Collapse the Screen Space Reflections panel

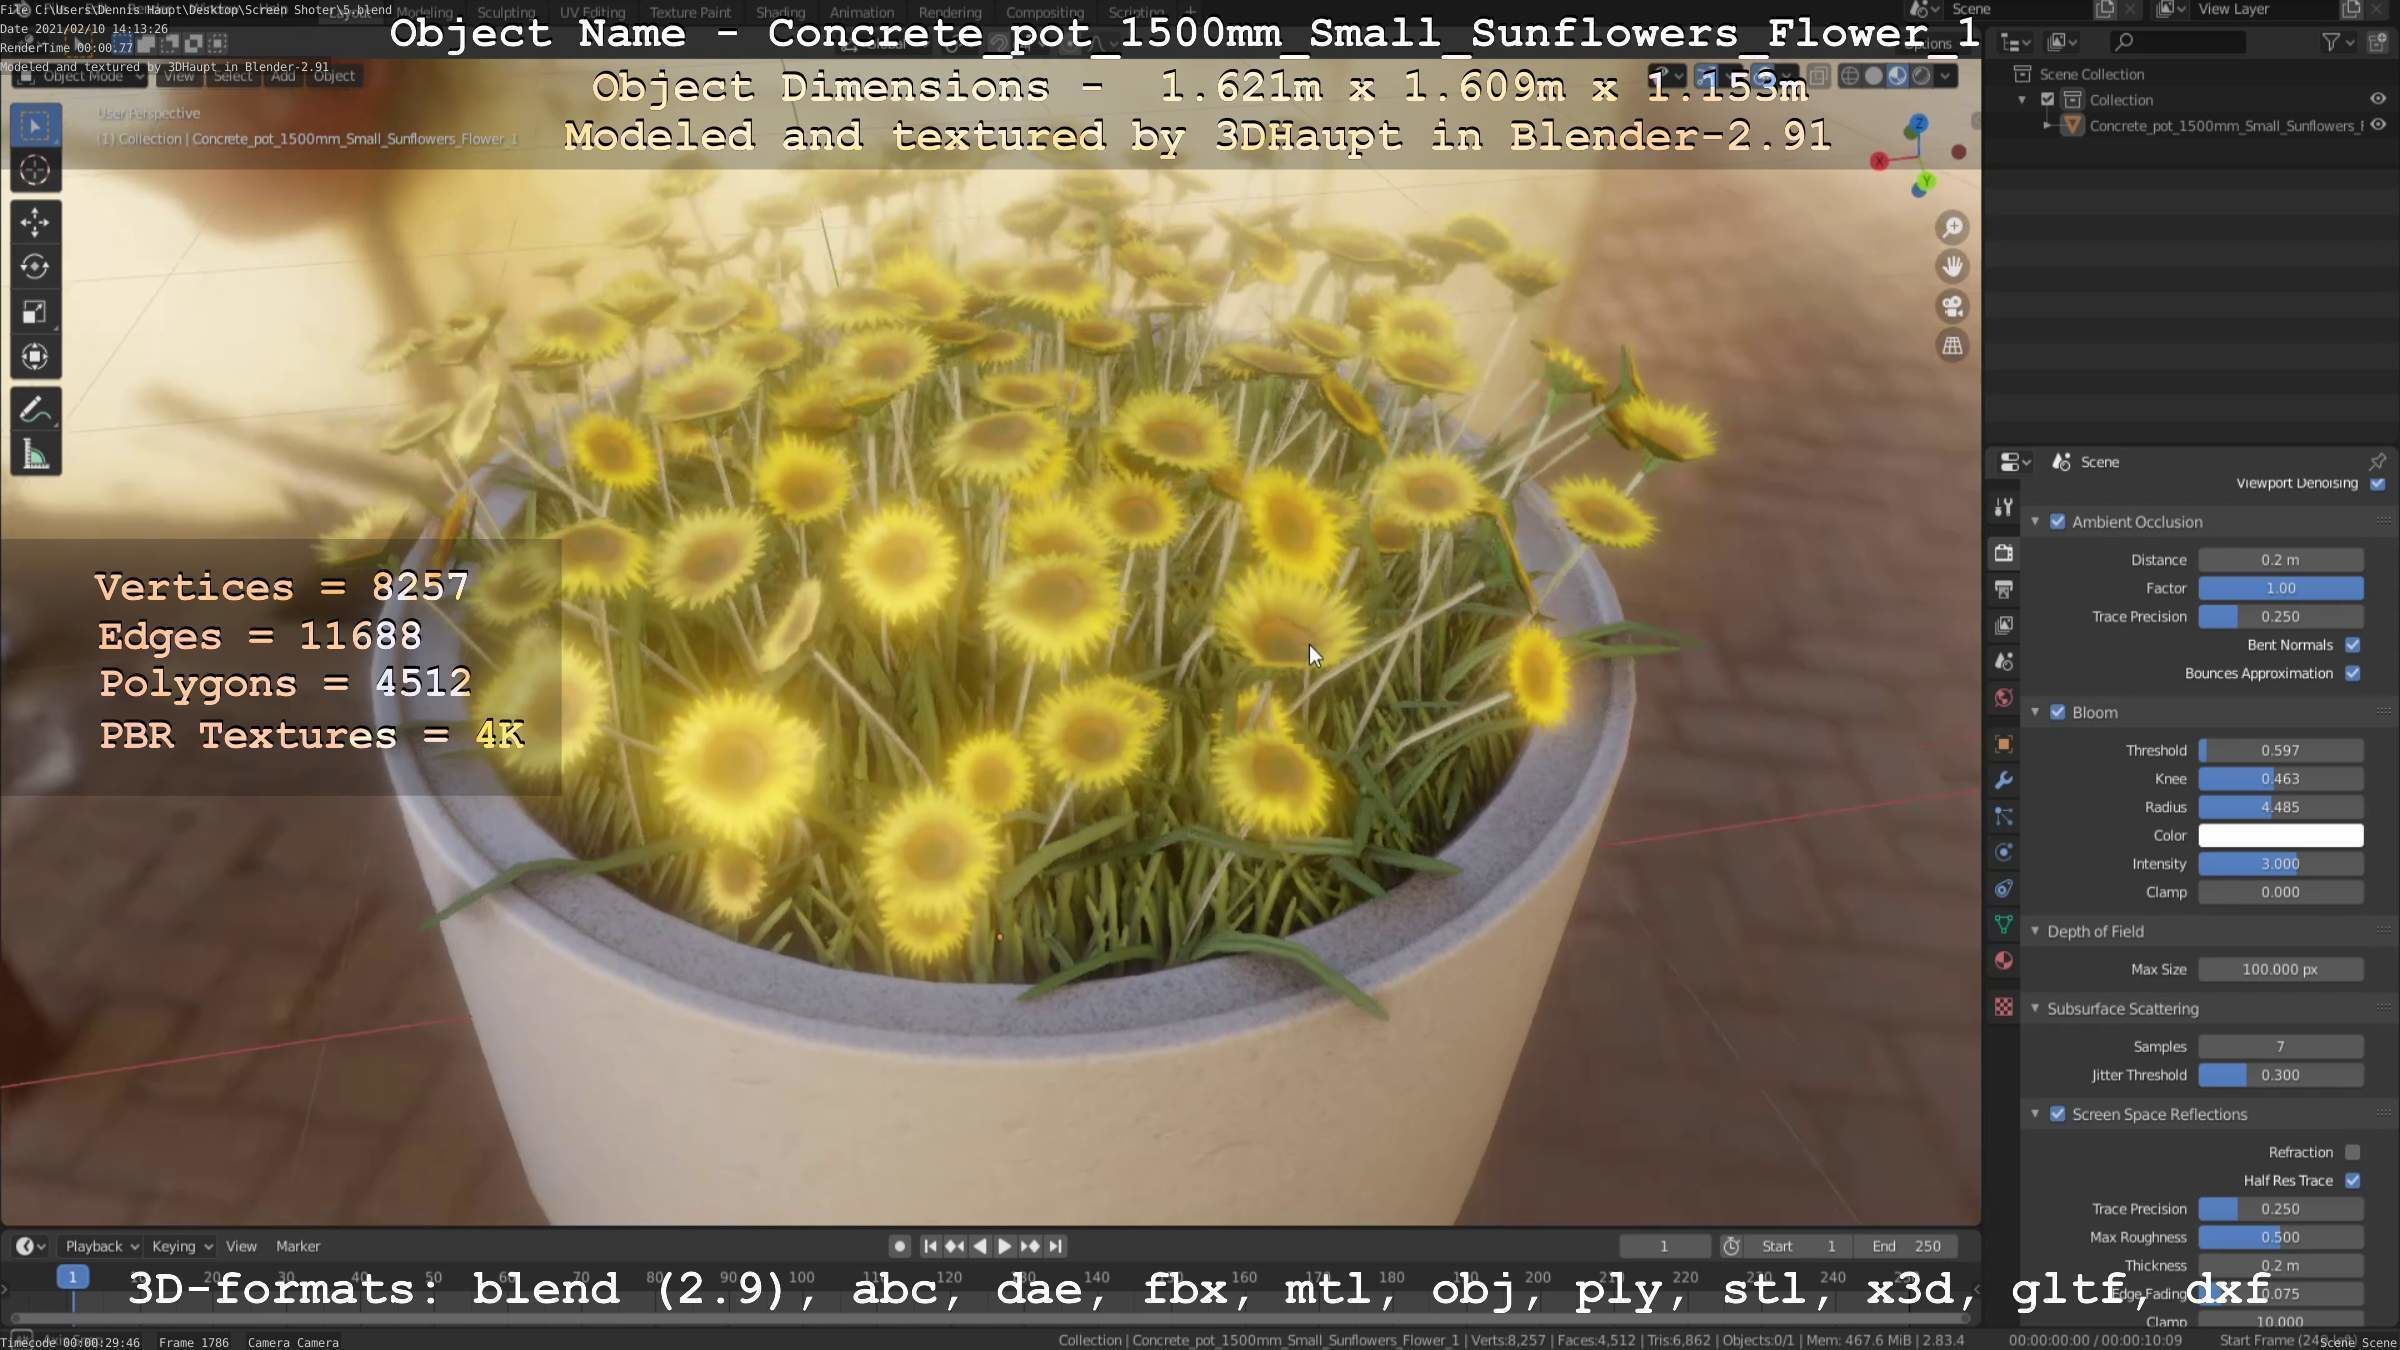click(x=2035, y=1114)
